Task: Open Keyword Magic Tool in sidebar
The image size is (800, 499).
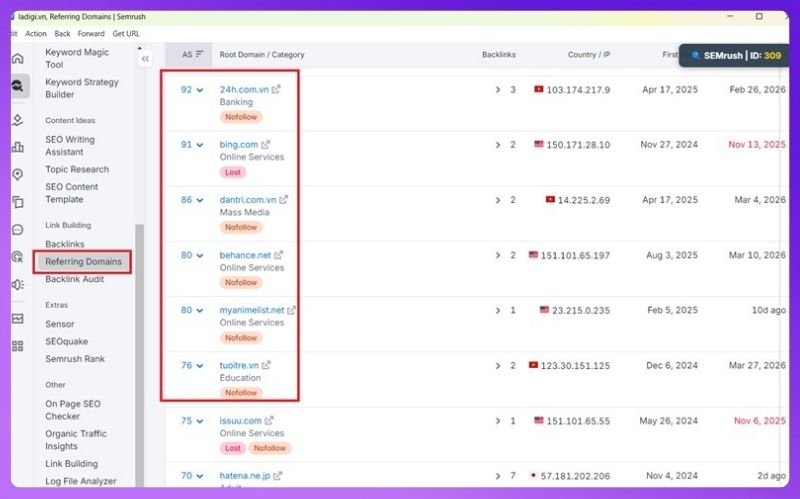Action: point(77,58)
